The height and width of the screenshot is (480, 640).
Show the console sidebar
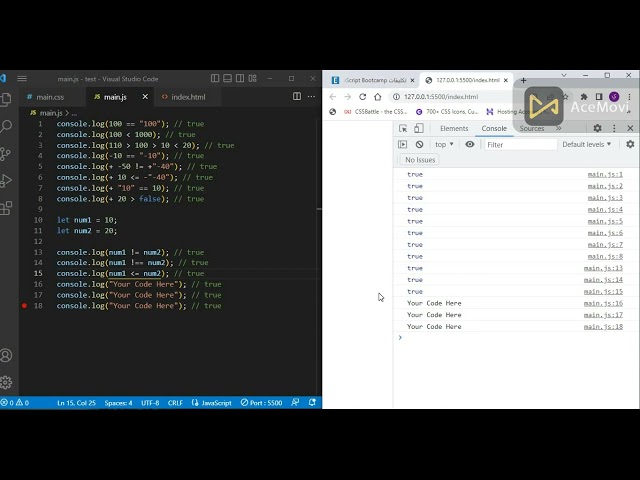(402, 144)
